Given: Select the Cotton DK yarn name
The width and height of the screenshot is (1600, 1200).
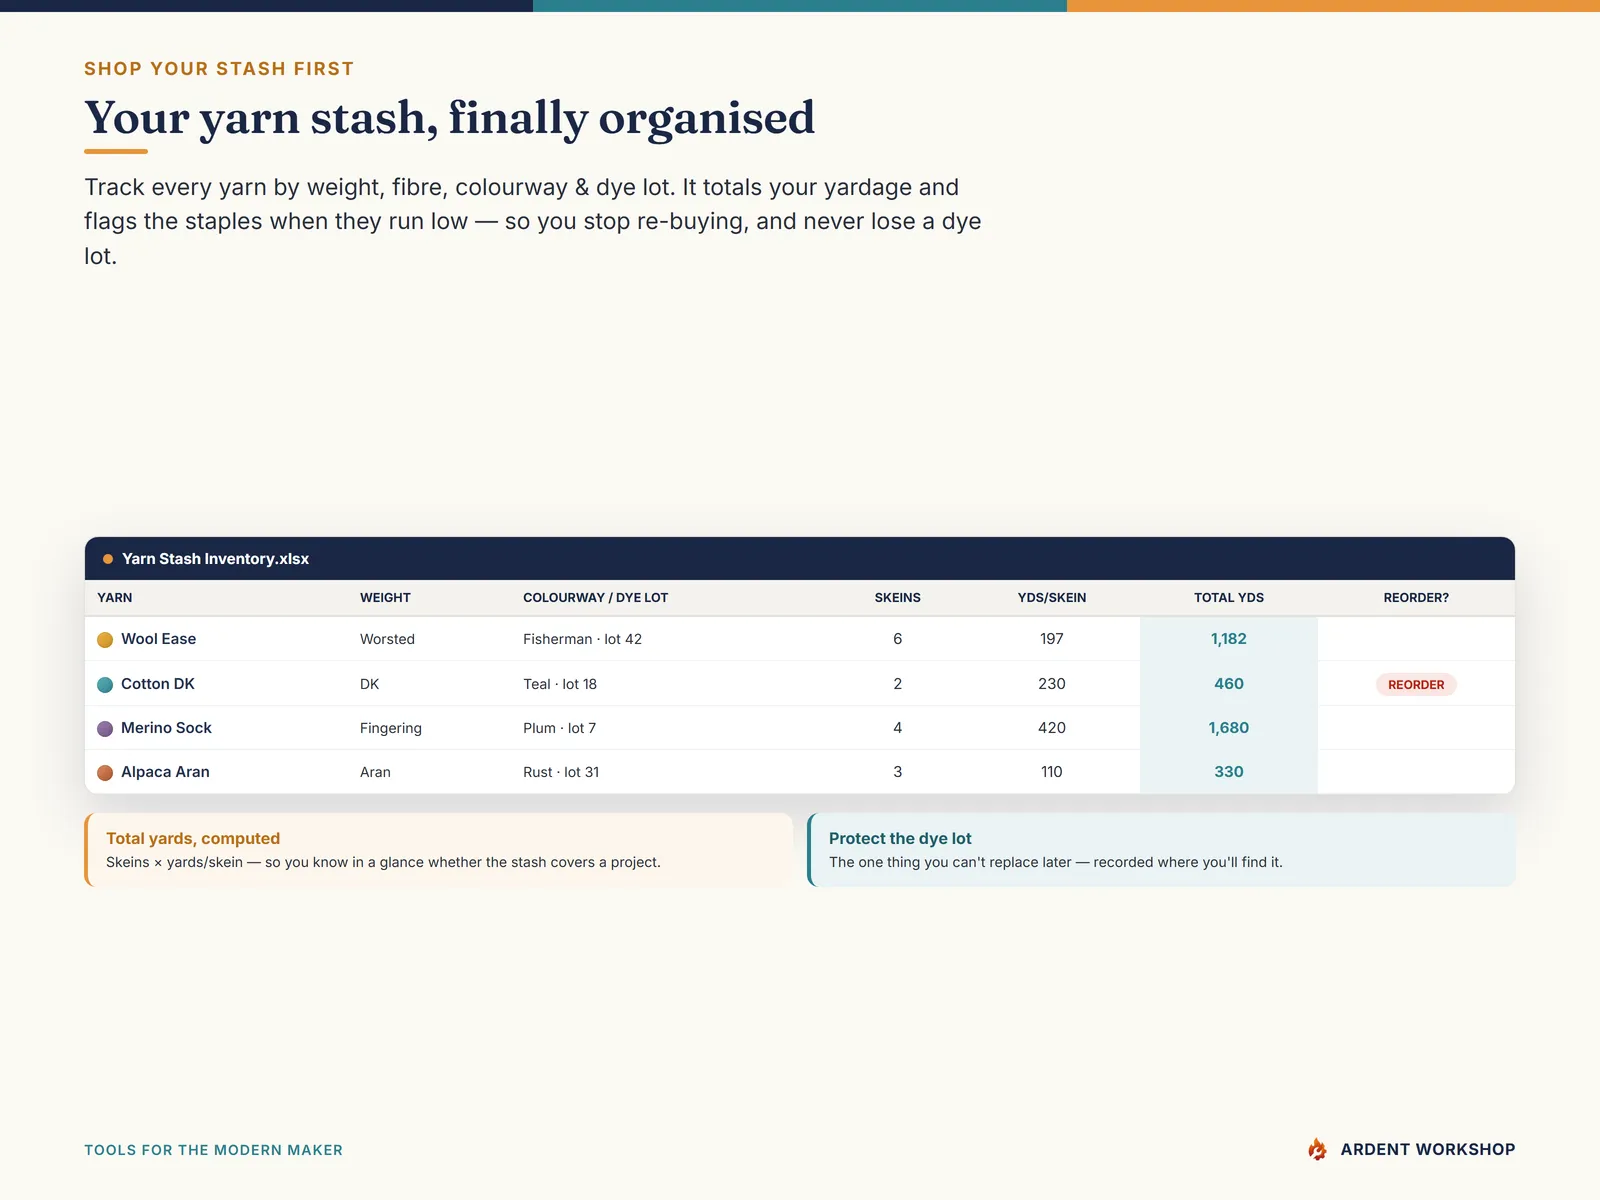Looking at the screenshot, I should 158,684.
